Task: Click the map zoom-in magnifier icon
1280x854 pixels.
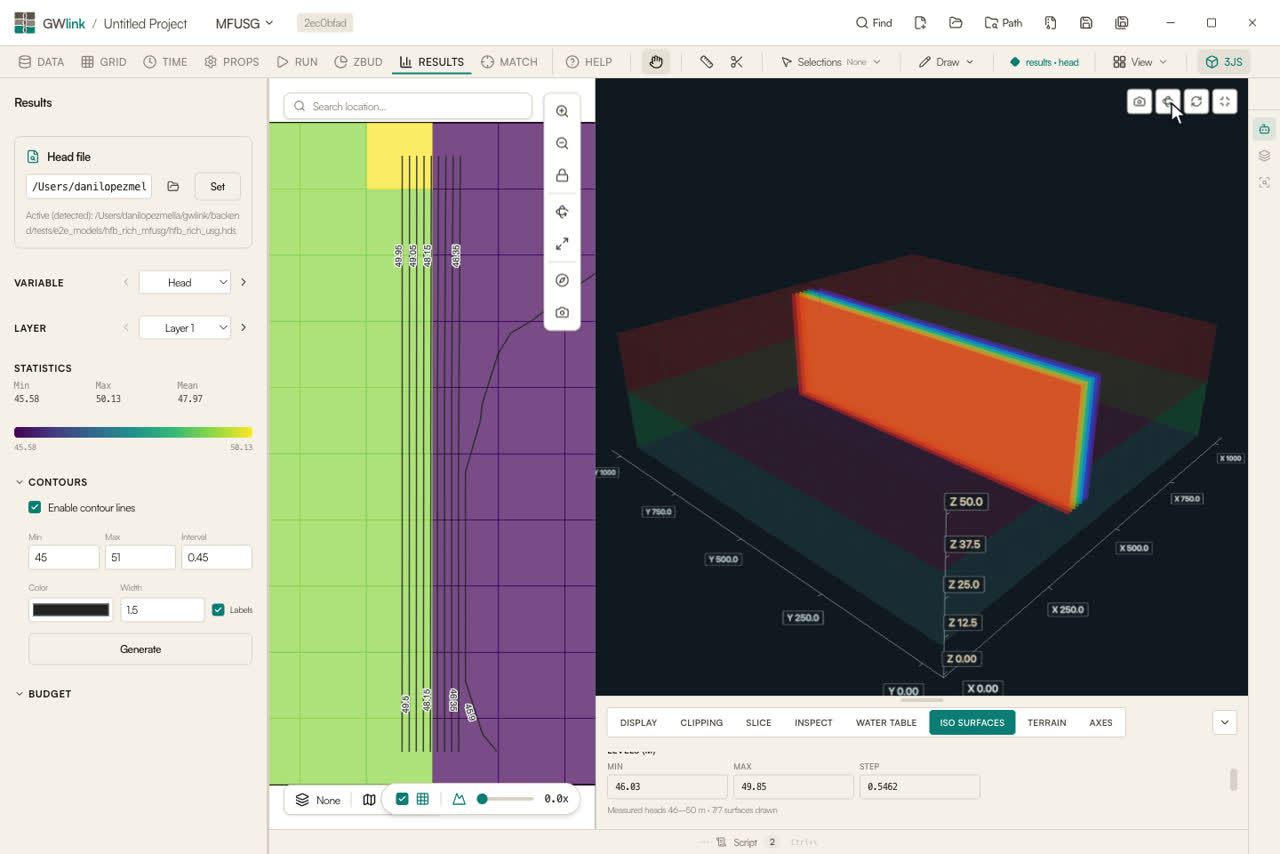Action: click(x=562, y=112)
